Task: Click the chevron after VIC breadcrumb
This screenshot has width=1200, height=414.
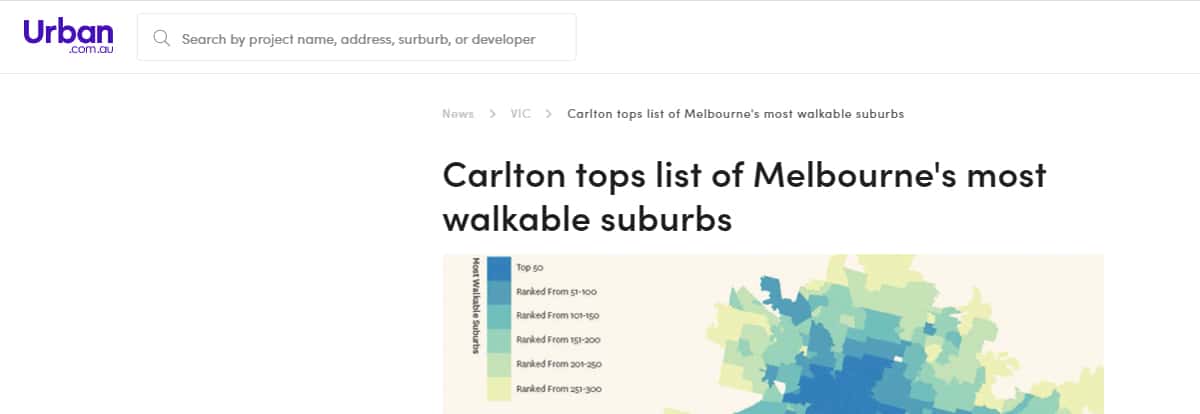Action: [549, 114]
